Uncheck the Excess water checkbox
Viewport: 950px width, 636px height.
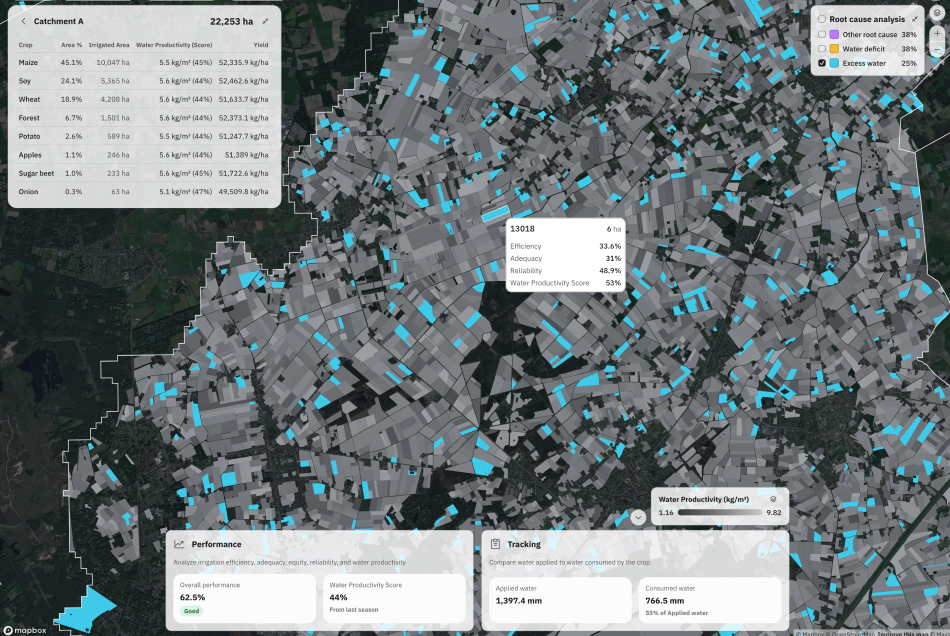pyautogui.click(x=822, y=63)
